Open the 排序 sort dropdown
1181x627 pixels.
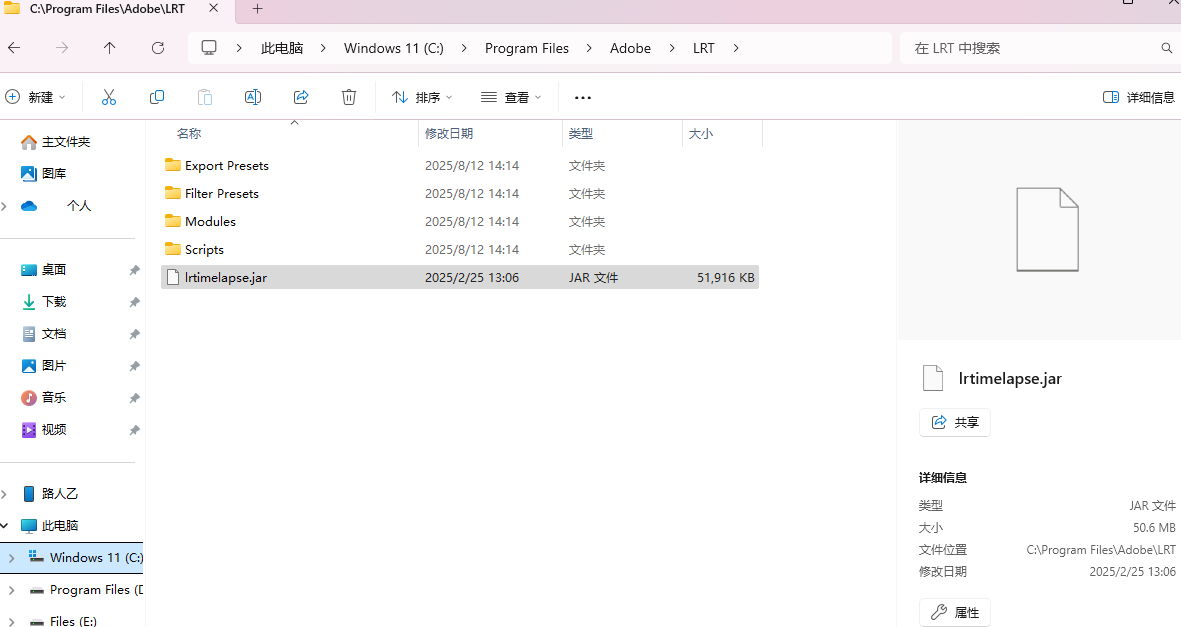(x=422, y=97)
